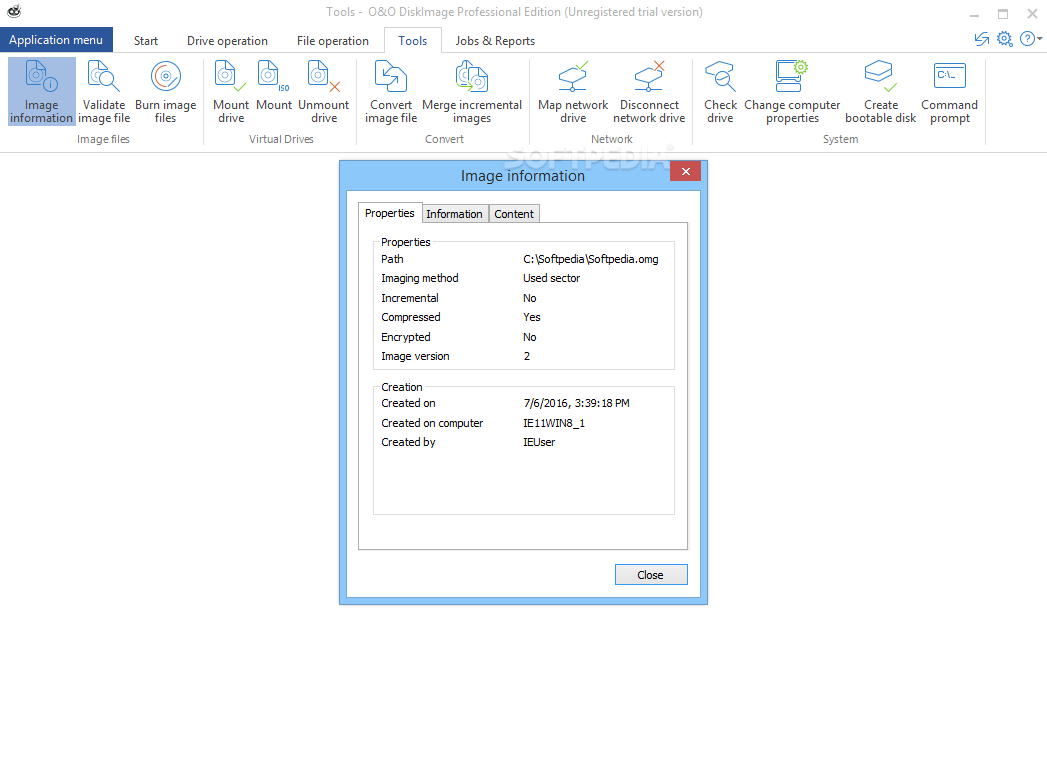
Task: Switch to the Start ribbon tab
Action: (146, 41)
